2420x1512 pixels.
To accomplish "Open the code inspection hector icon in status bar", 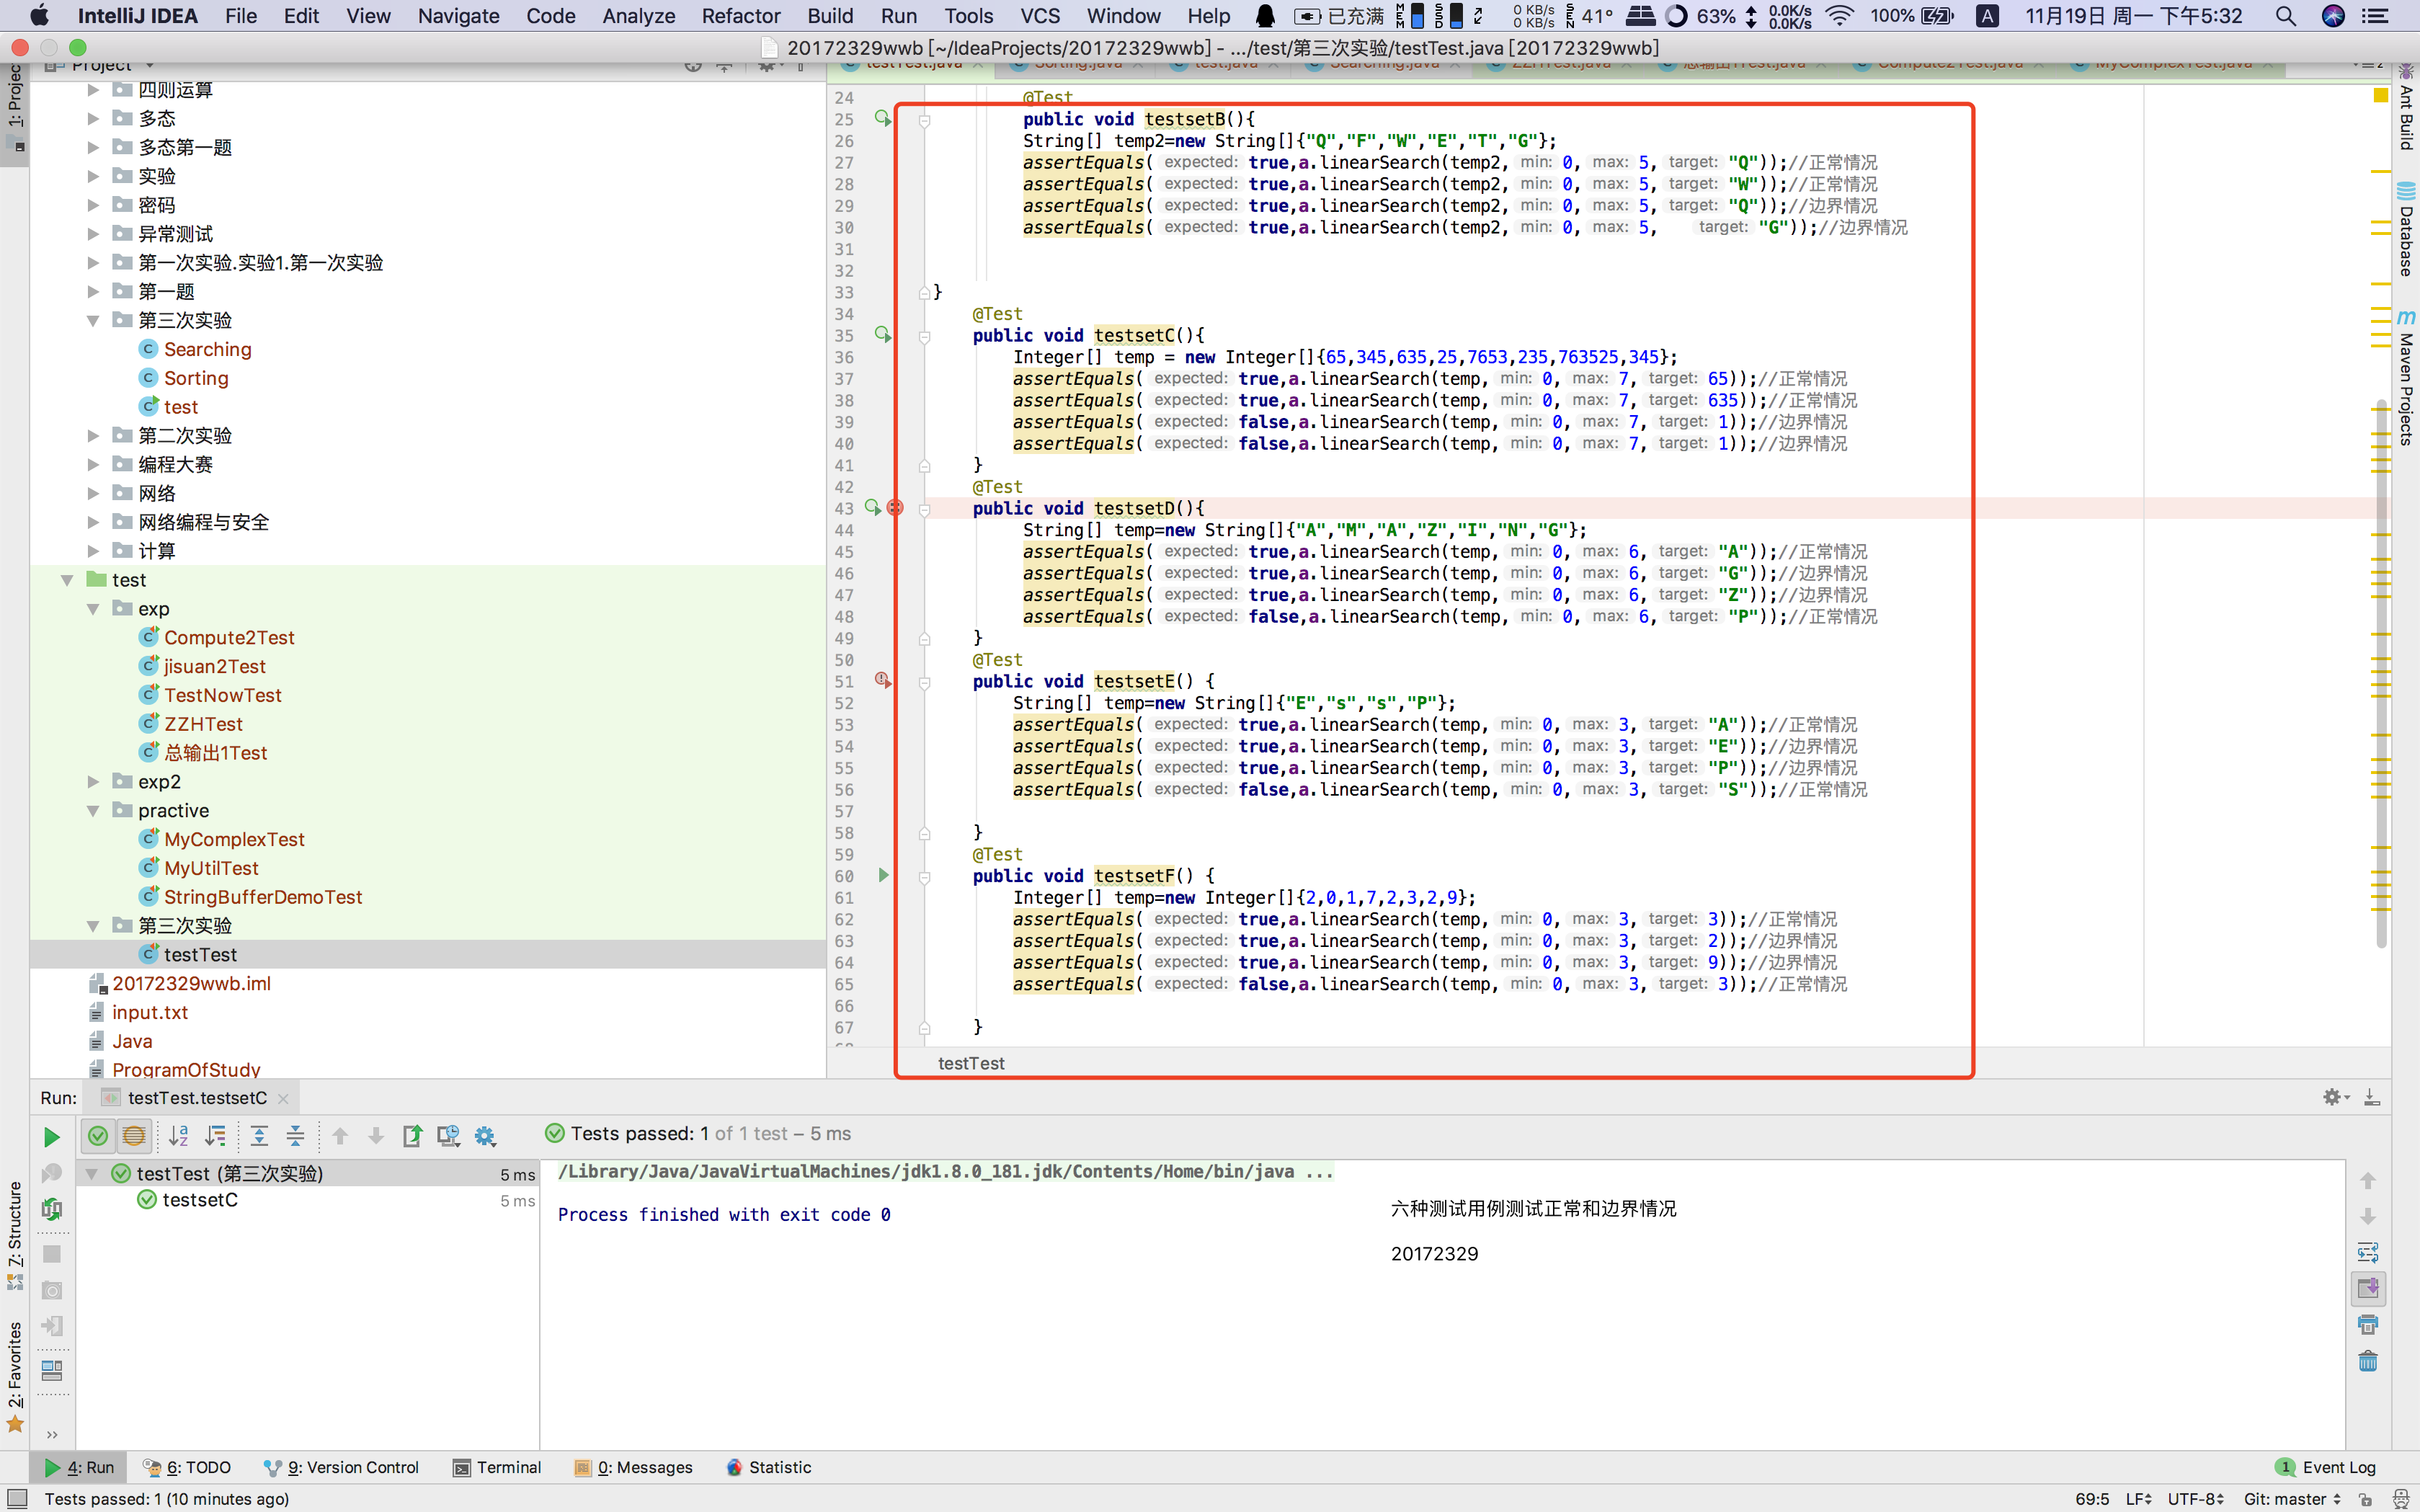I will [2401, 1498].
